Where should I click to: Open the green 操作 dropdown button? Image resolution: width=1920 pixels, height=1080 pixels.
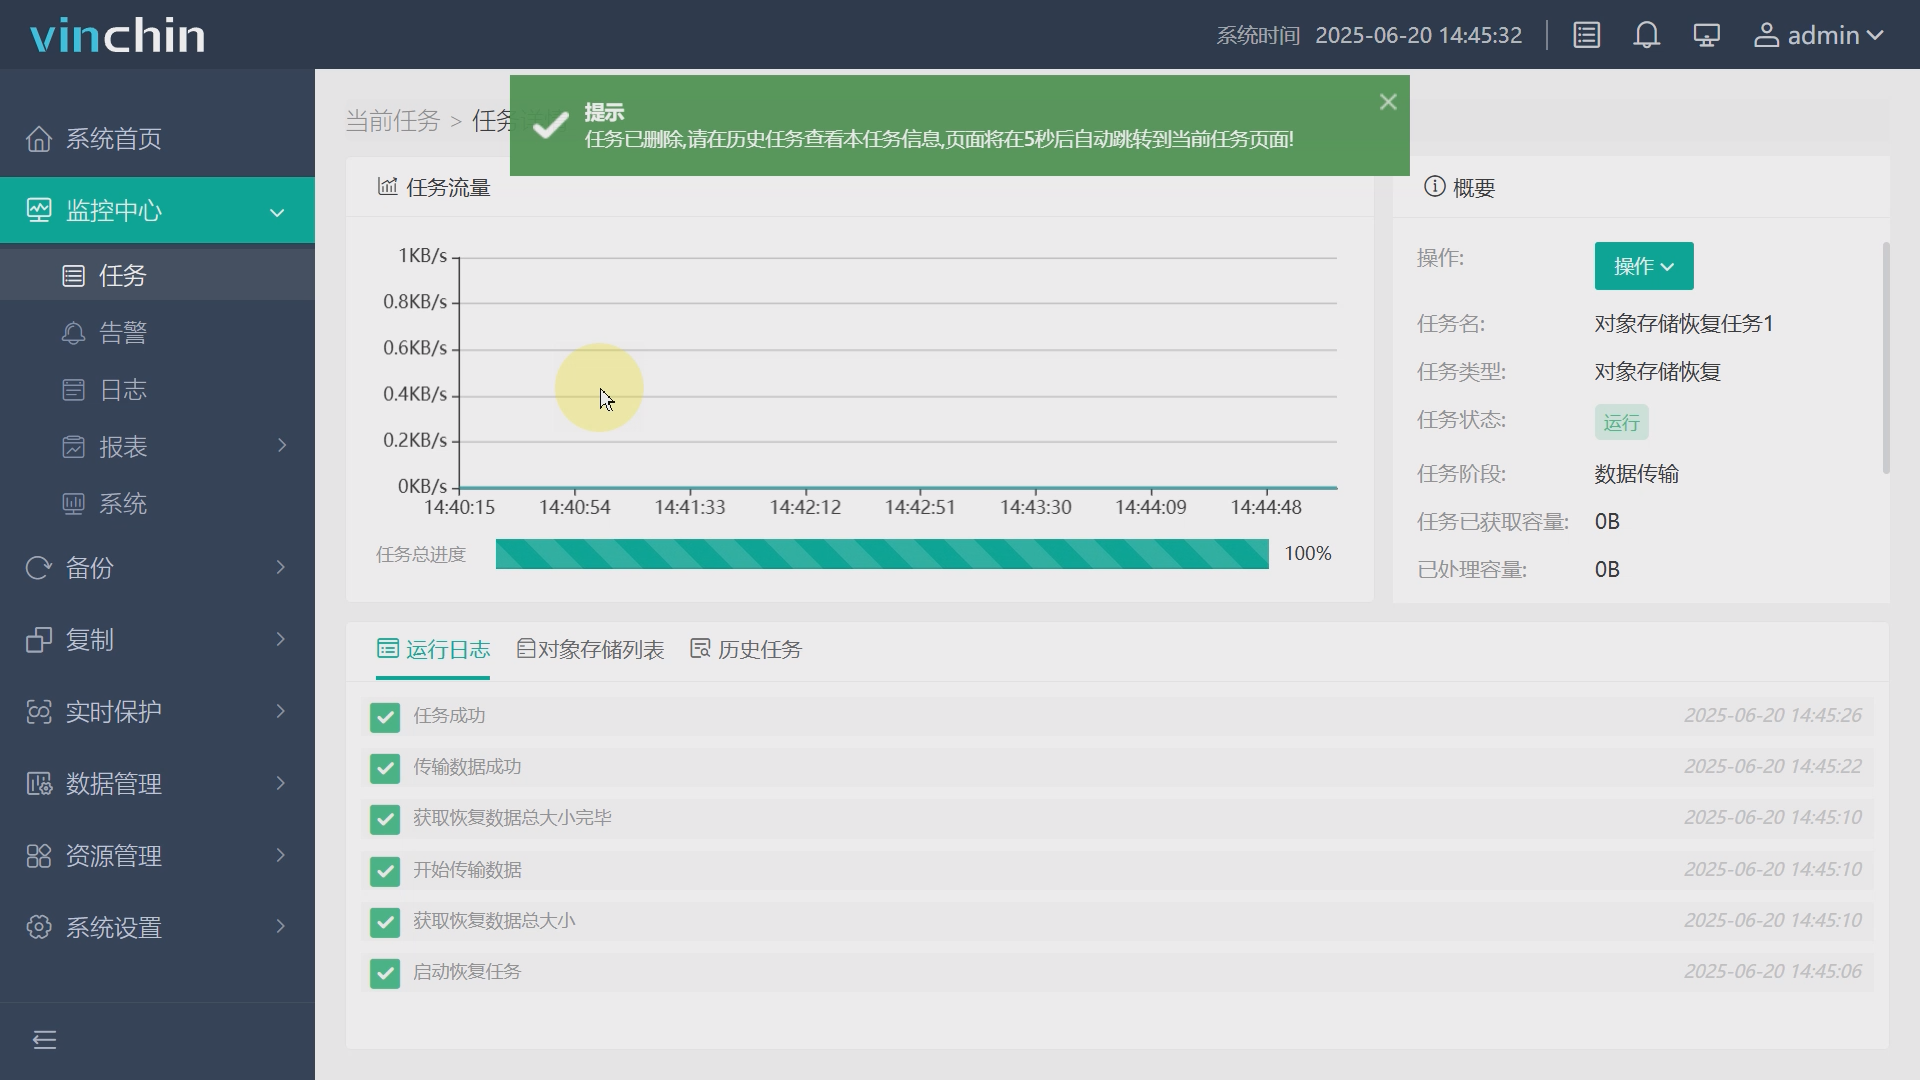(1643, 266)
